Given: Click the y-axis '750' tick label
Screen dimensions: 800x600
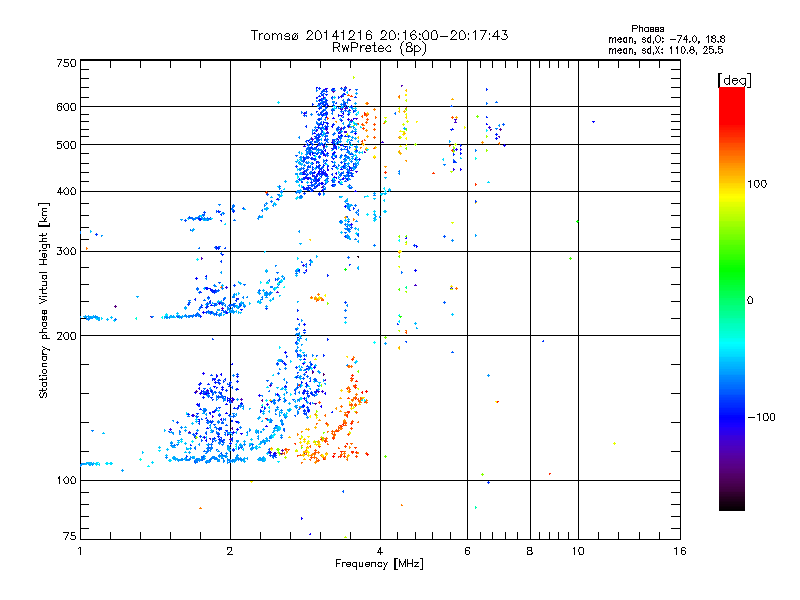Looking at the screenshot, I should [66, 63].
